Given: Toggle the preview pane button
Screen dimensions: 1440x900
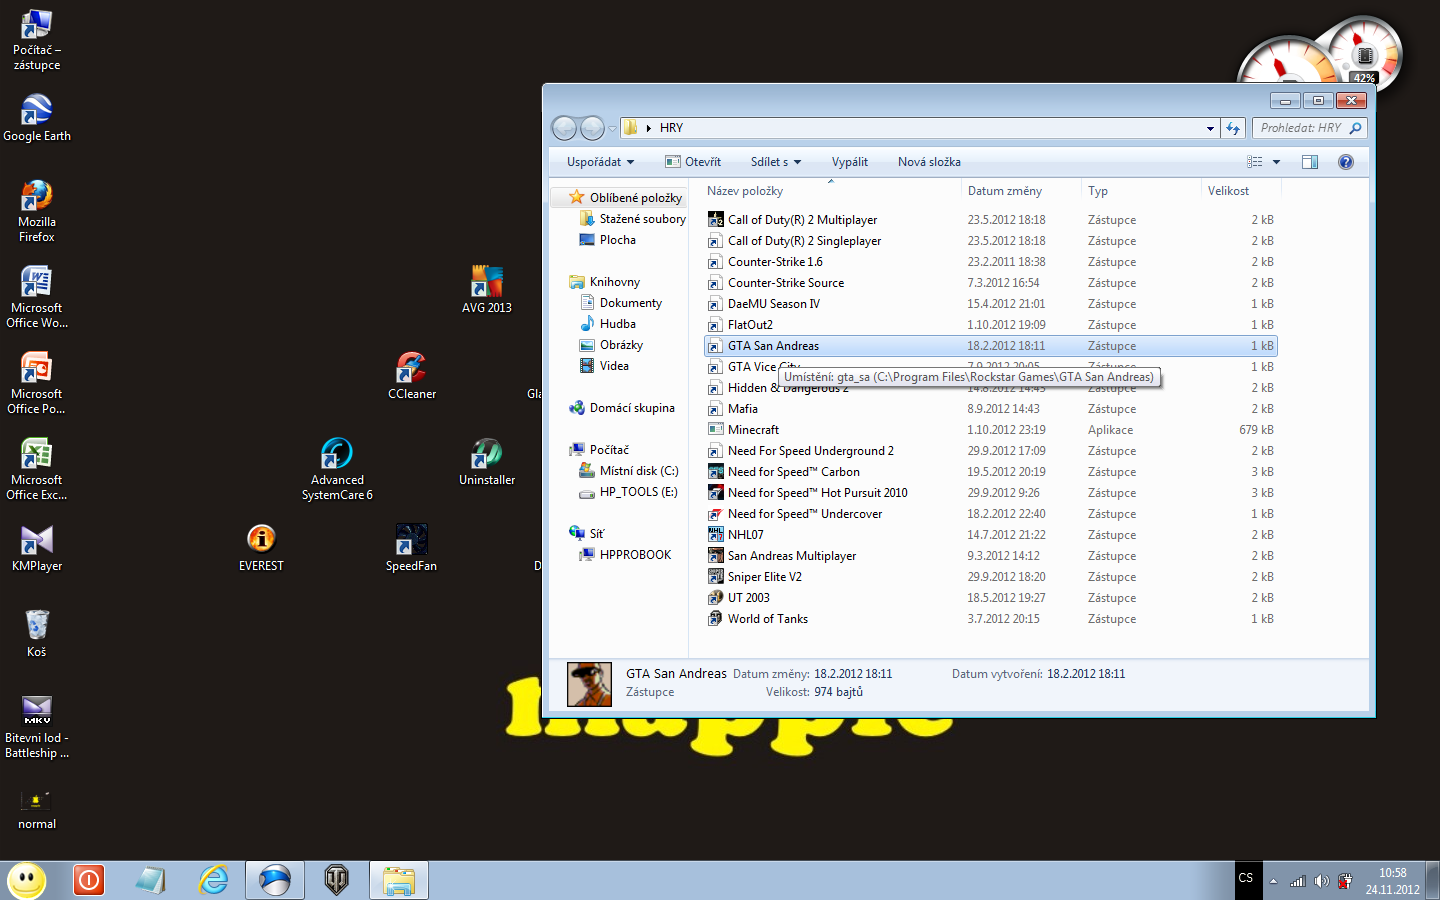Looking at the screenshot, I should (x=1309, y=162).
